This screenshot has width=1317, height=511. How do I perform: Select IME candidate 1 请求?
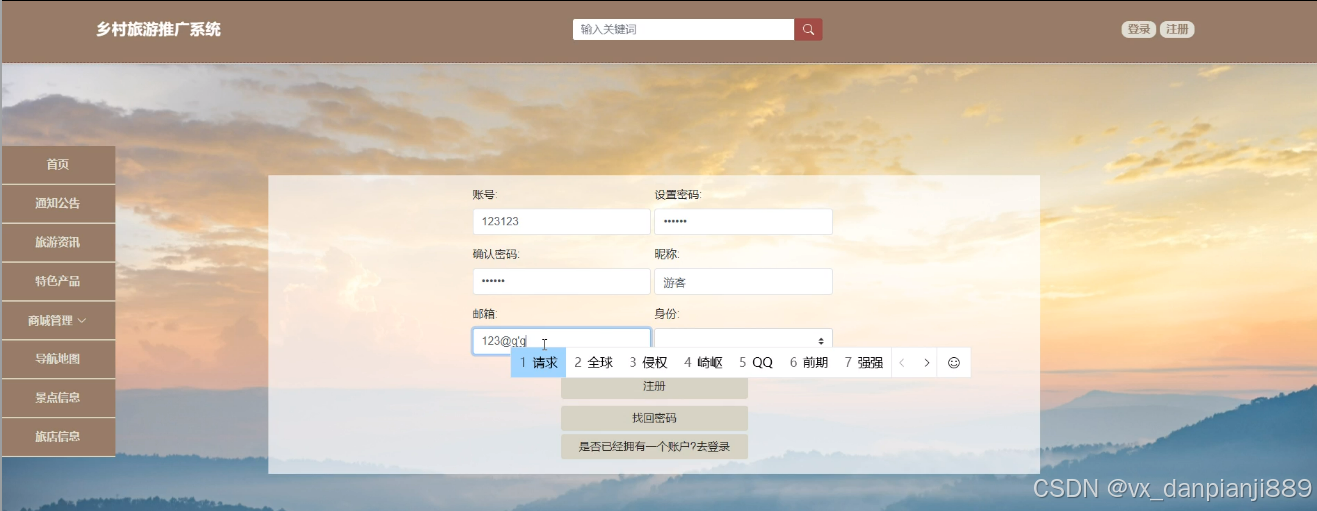click(538, 363)
